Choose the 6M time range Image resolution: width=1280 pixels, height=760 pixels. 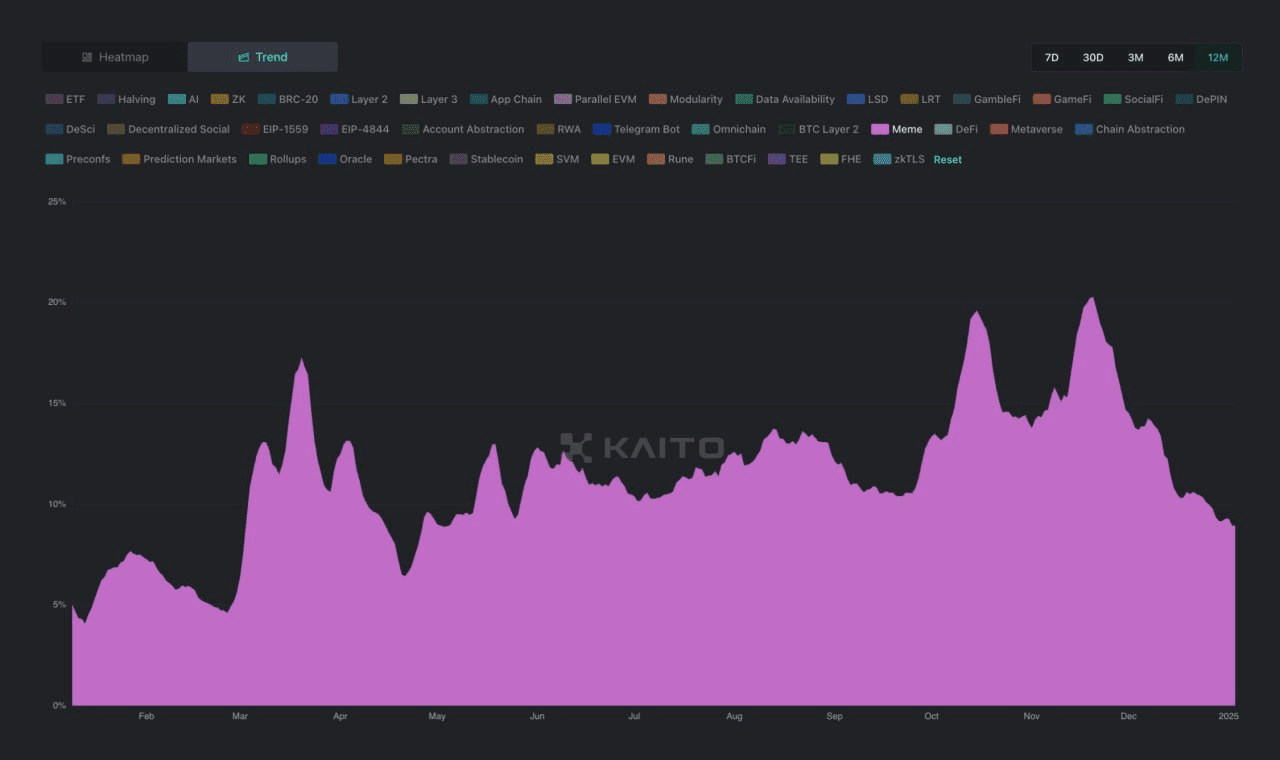[1176, 57]
